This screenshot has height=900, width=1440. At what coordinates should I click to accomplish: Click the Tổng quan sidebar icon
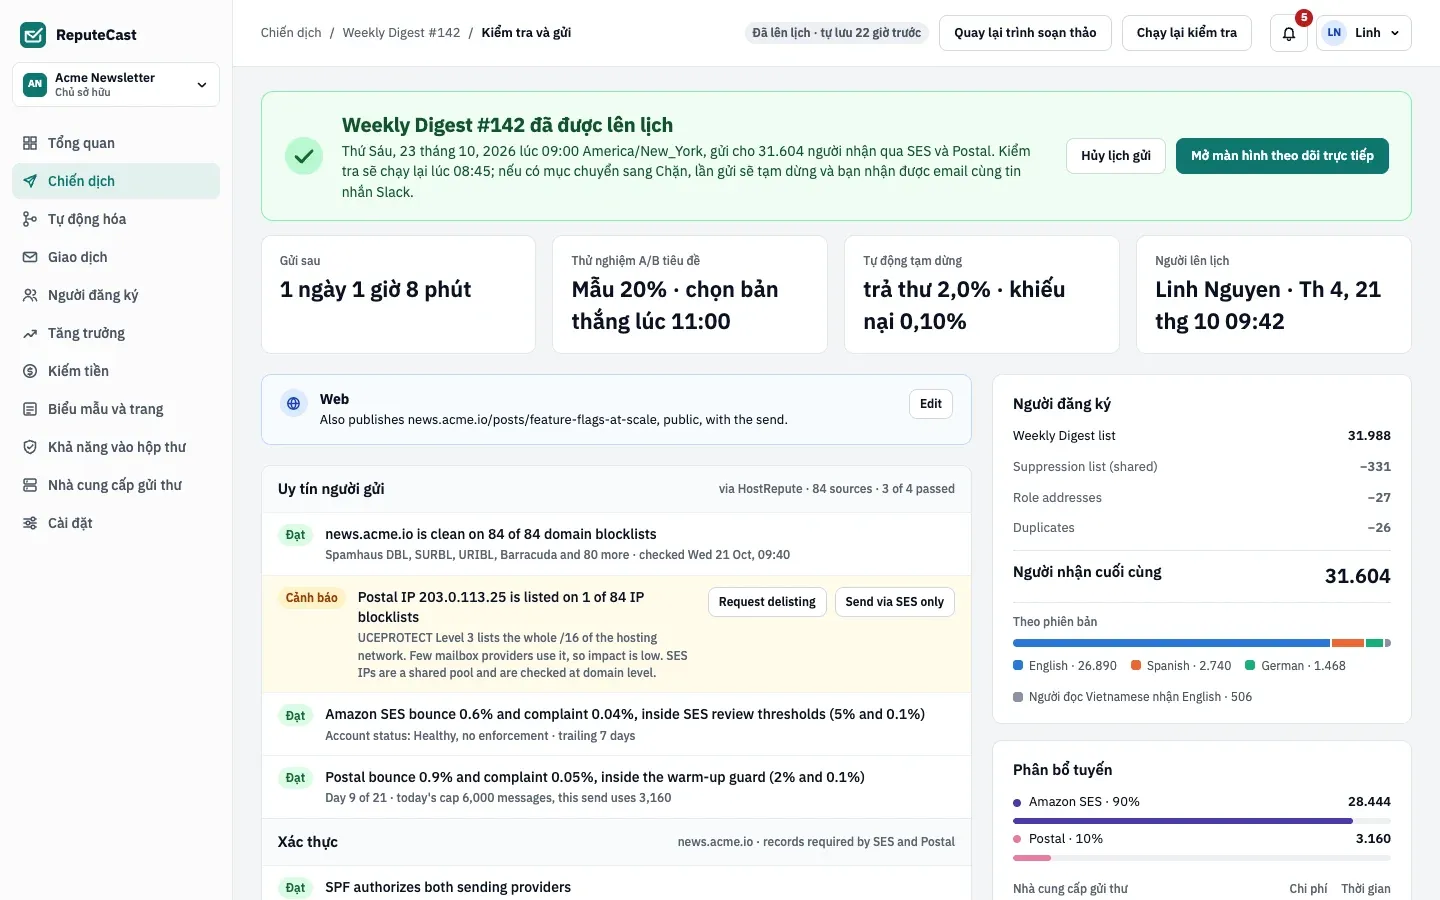coord(30,143)
